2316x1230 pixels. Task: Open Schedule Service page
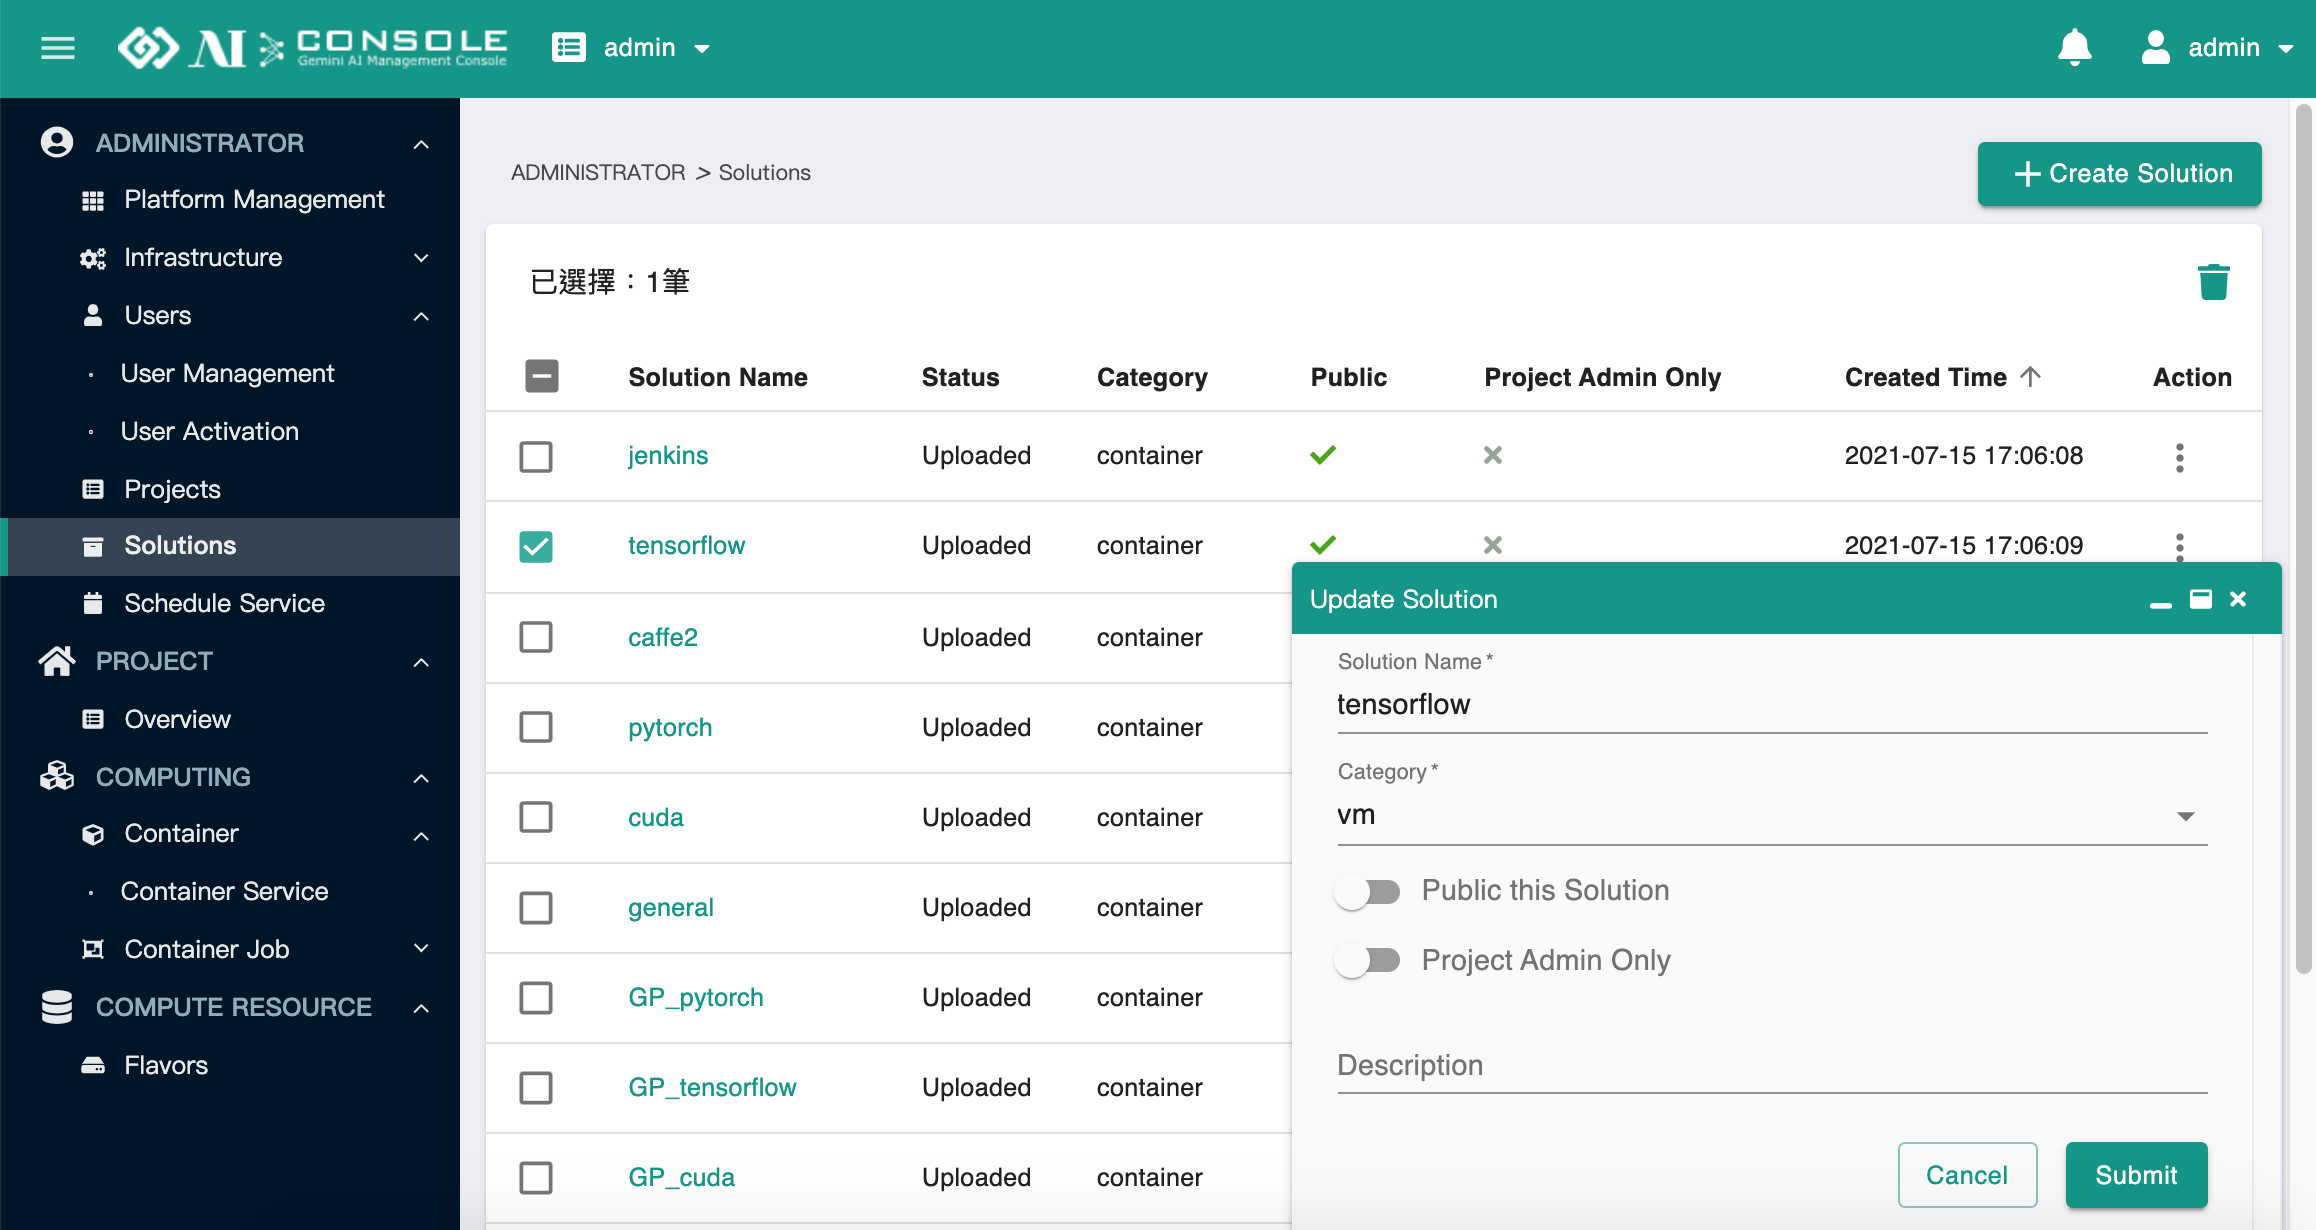click(x=224, y=603)
